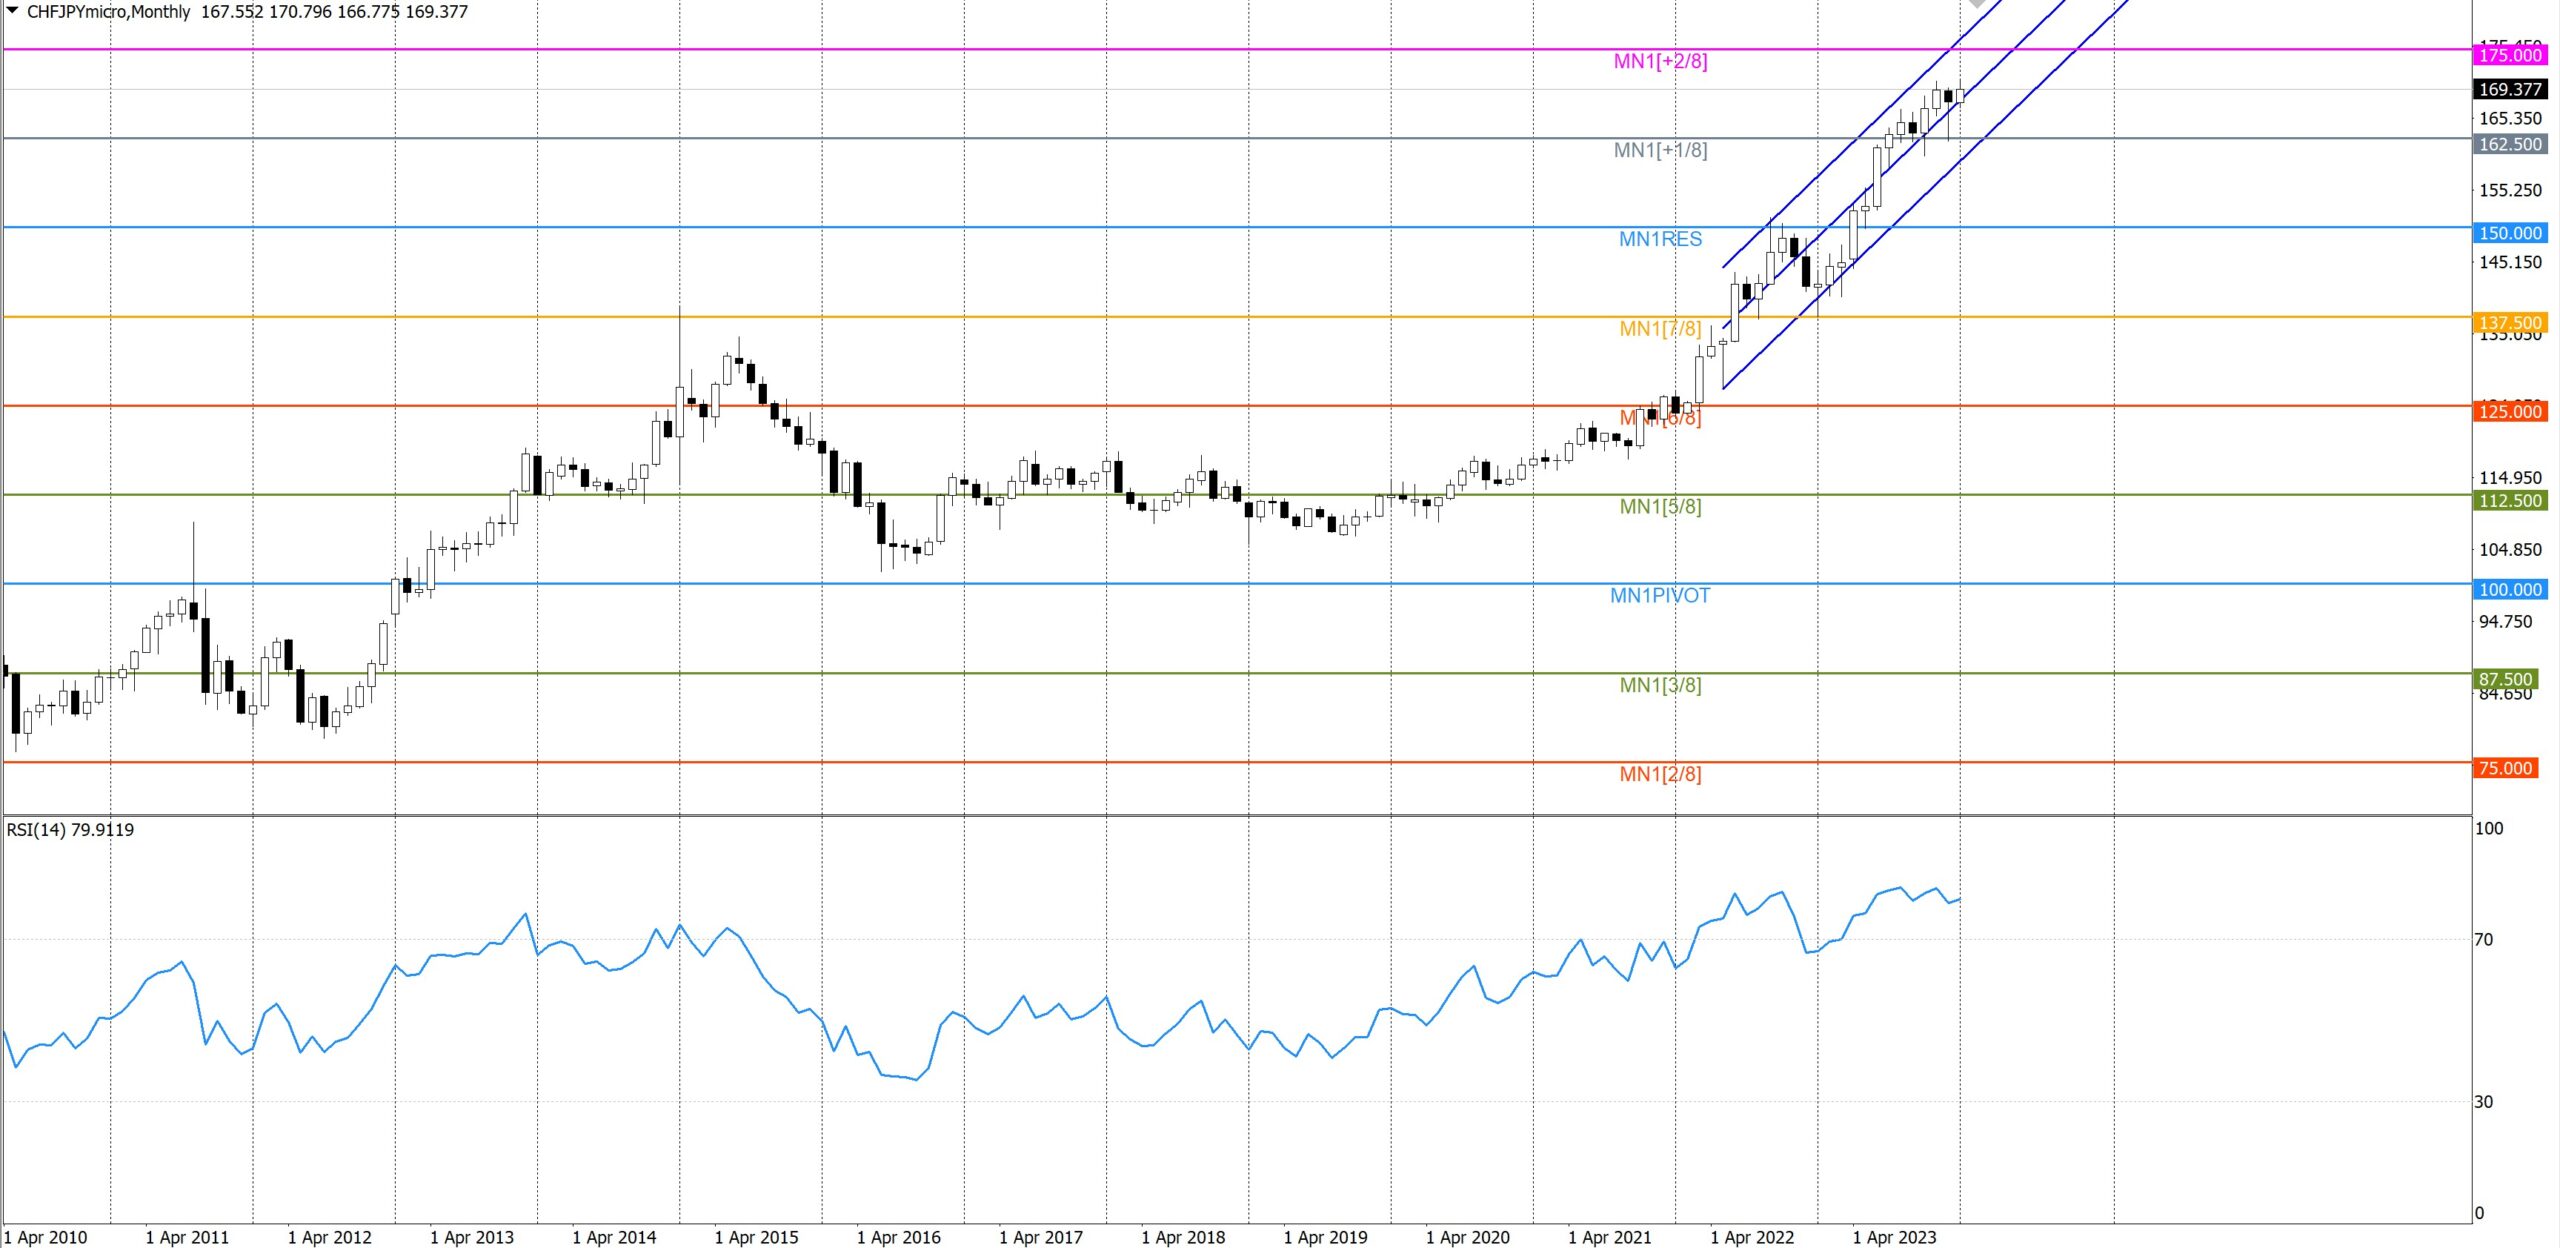
Task: Click the magenta 175.000 price tag
Action: (2509, 55)
